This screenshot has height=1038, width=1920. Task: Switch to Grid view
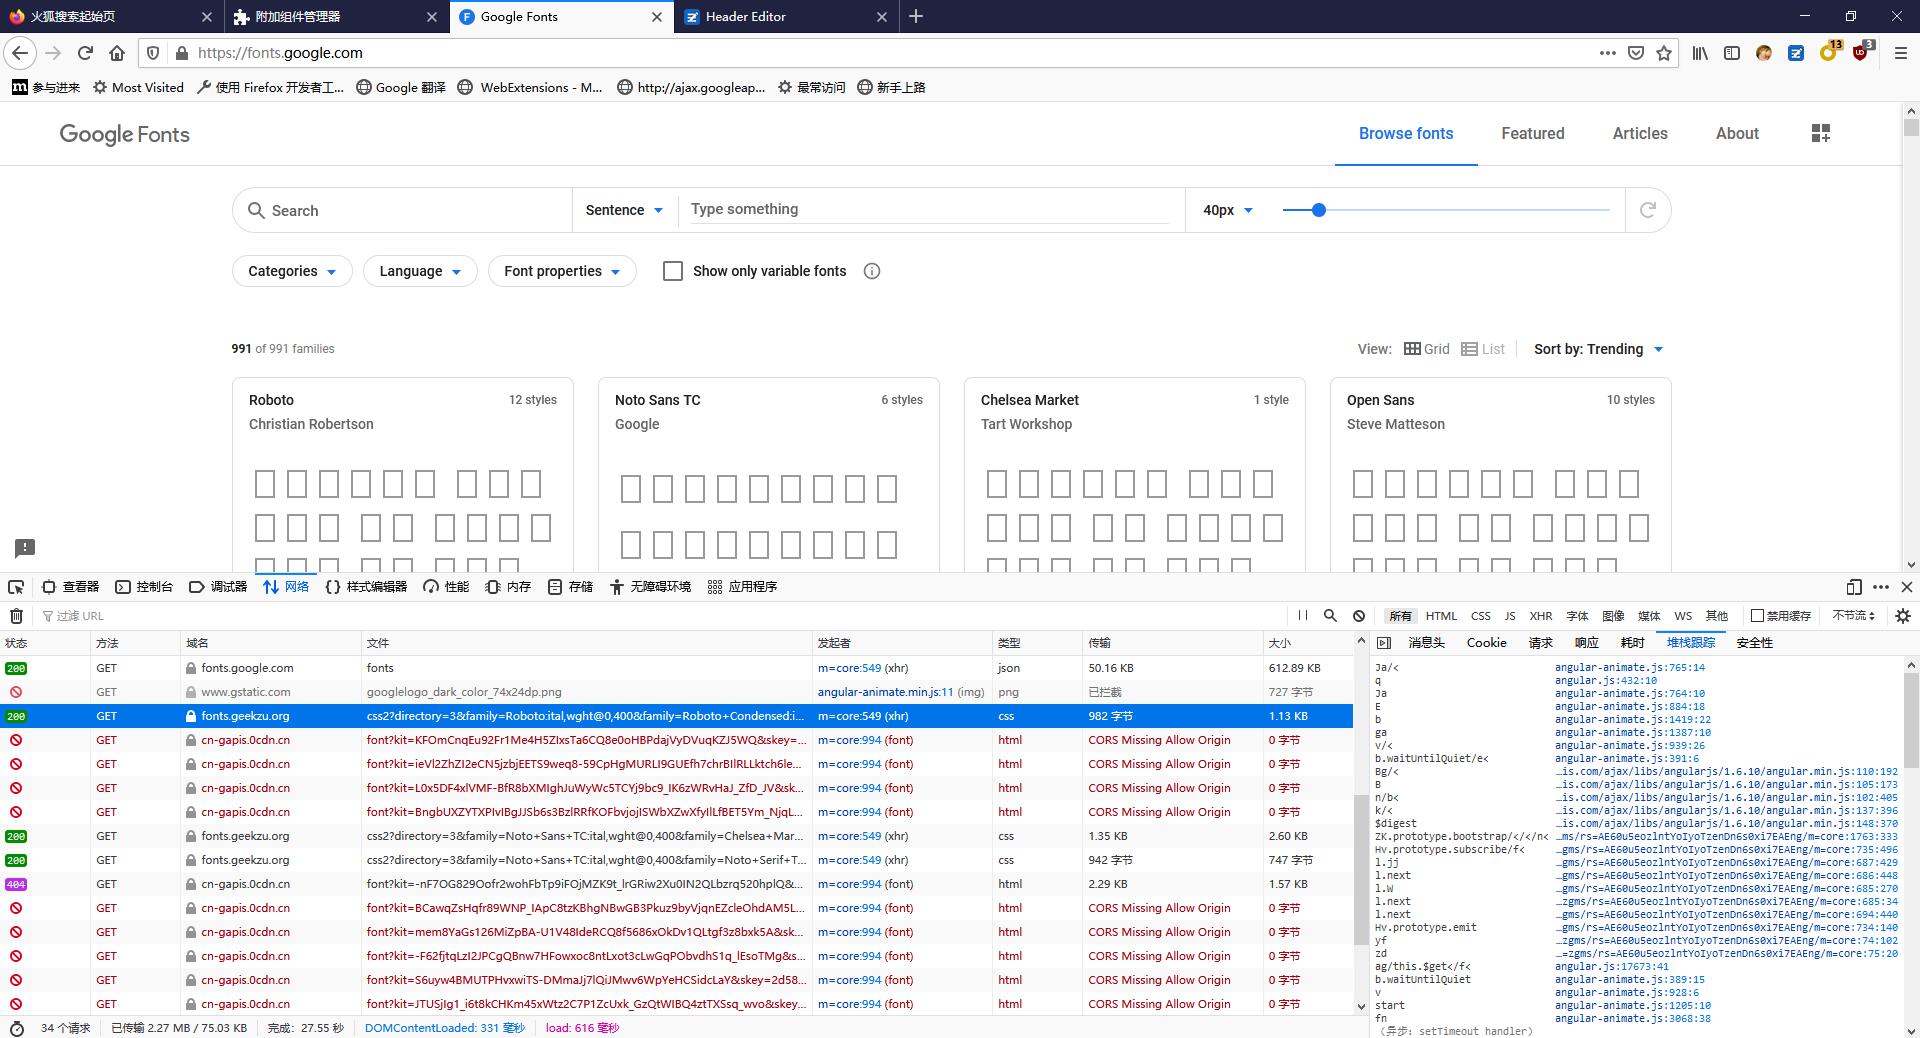point(1426,349)
